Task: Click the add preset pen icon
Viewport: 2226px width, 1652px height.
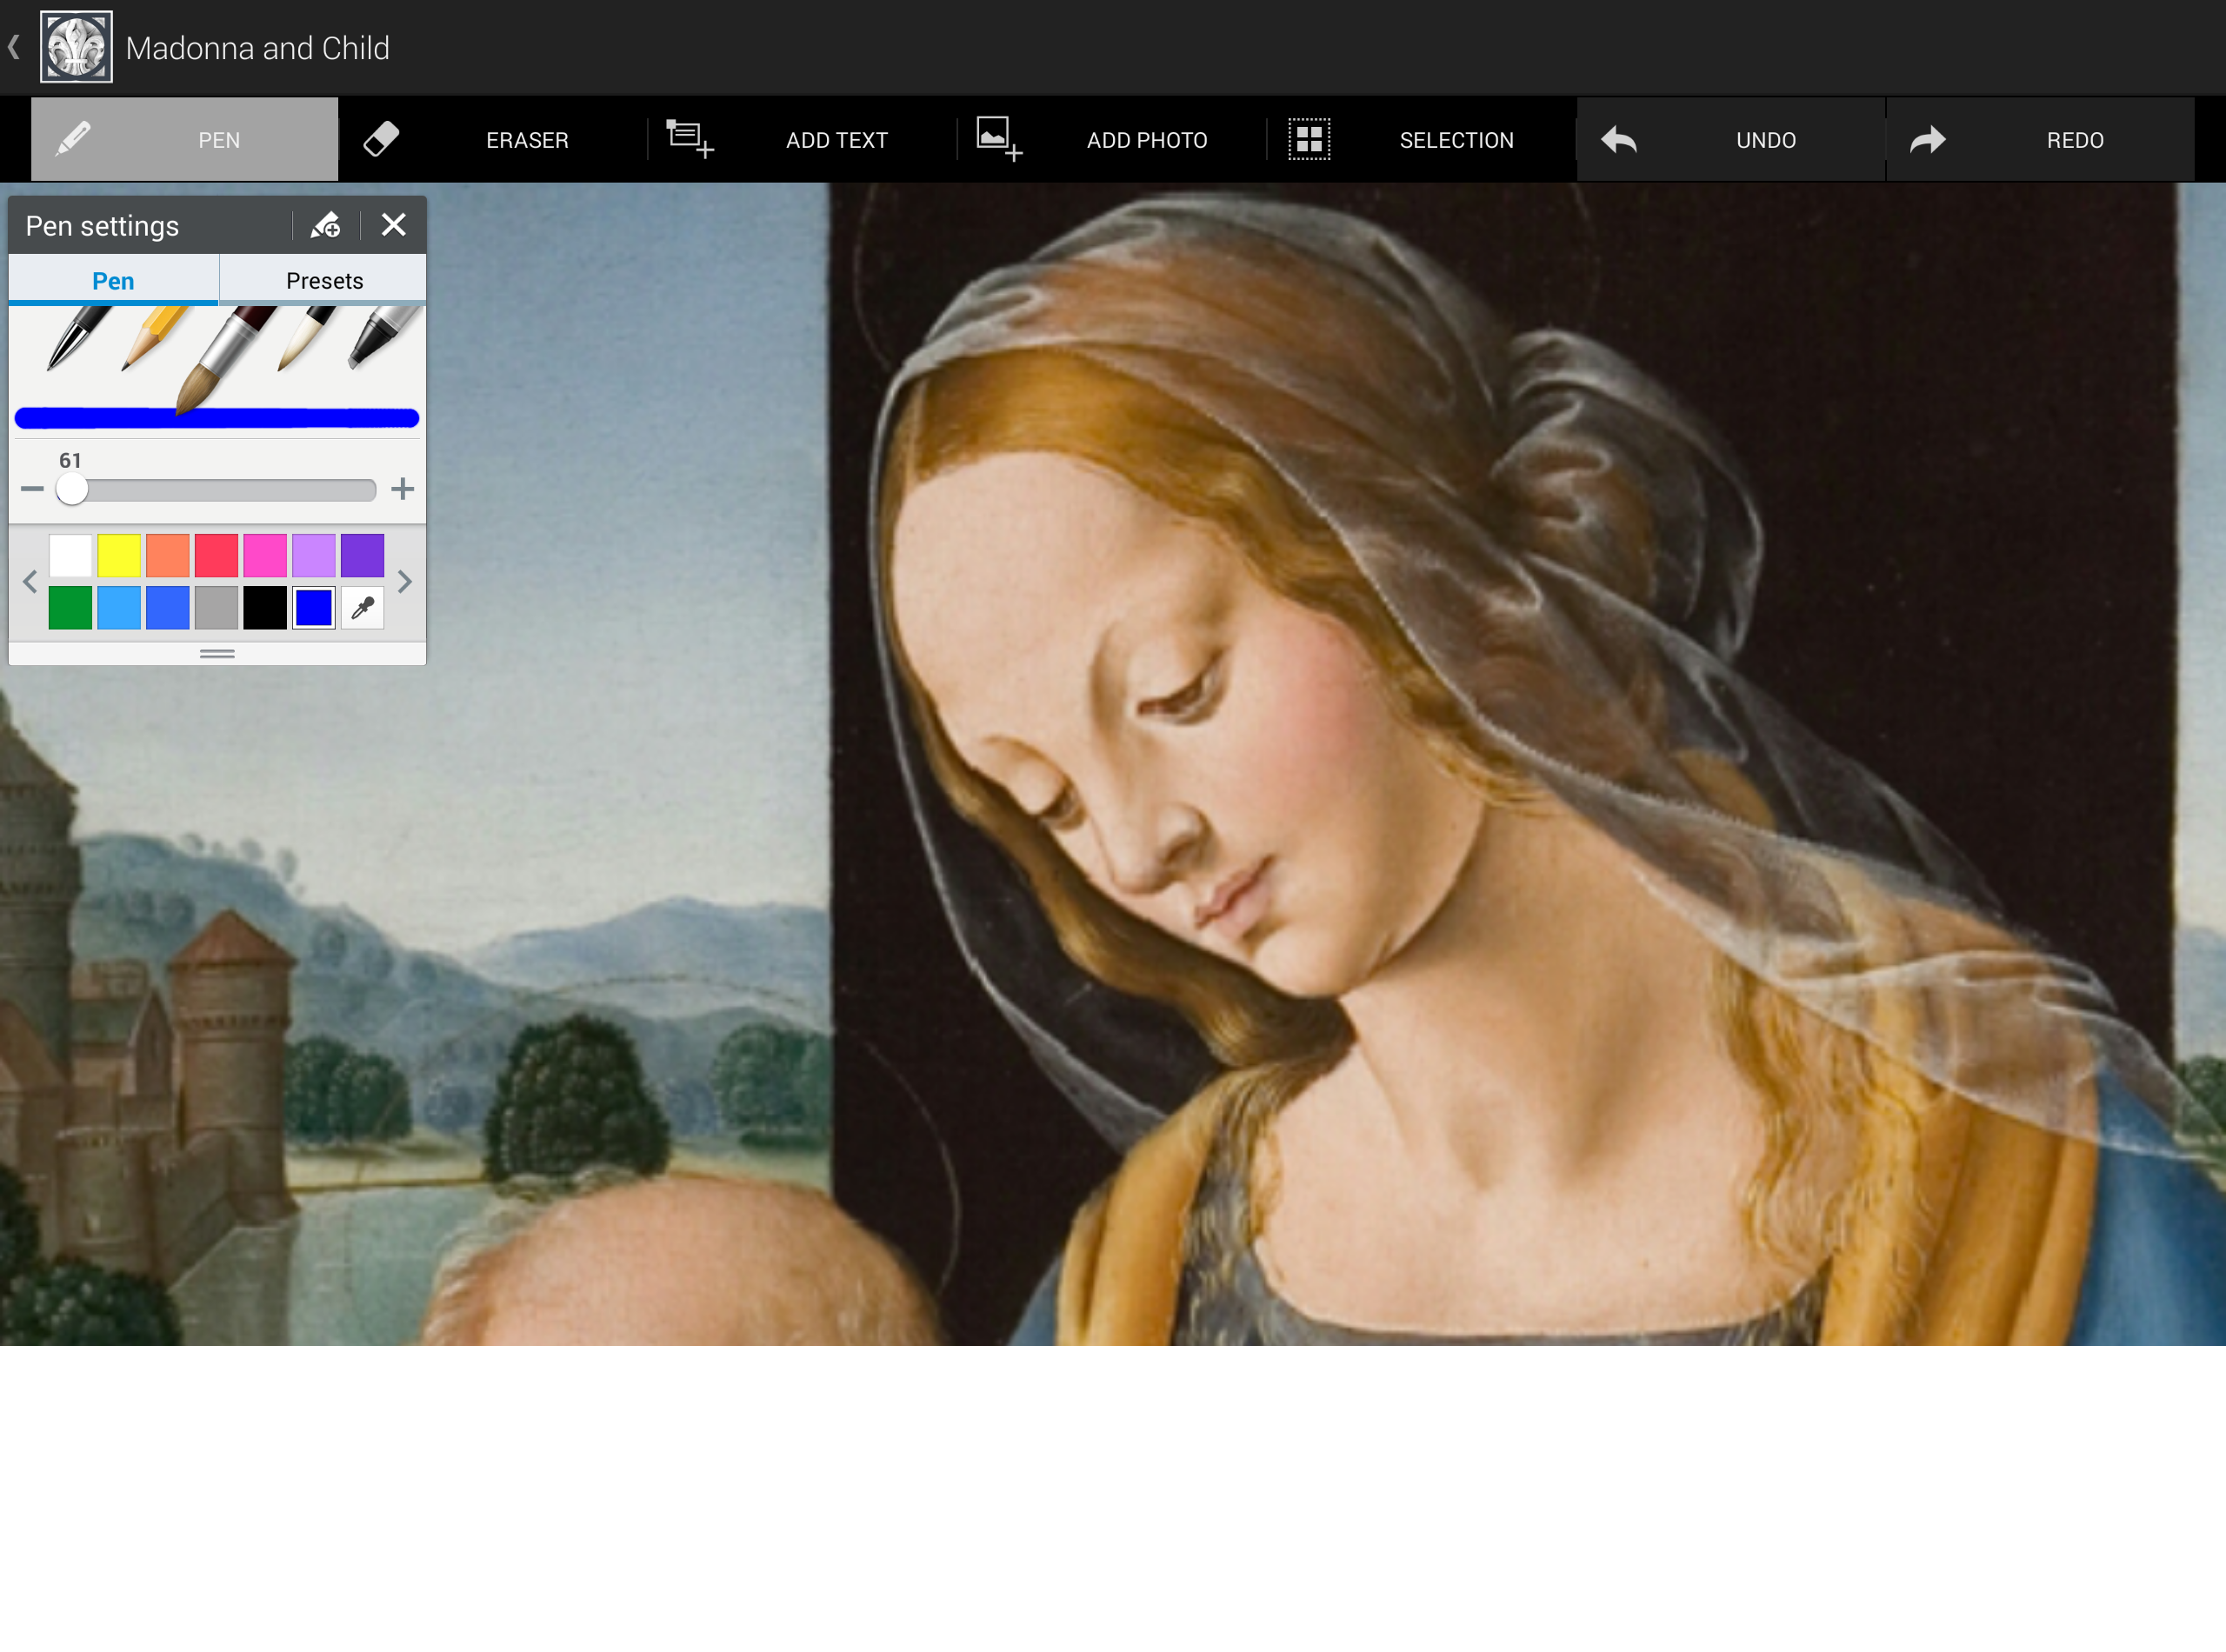Action: (326, 226)
